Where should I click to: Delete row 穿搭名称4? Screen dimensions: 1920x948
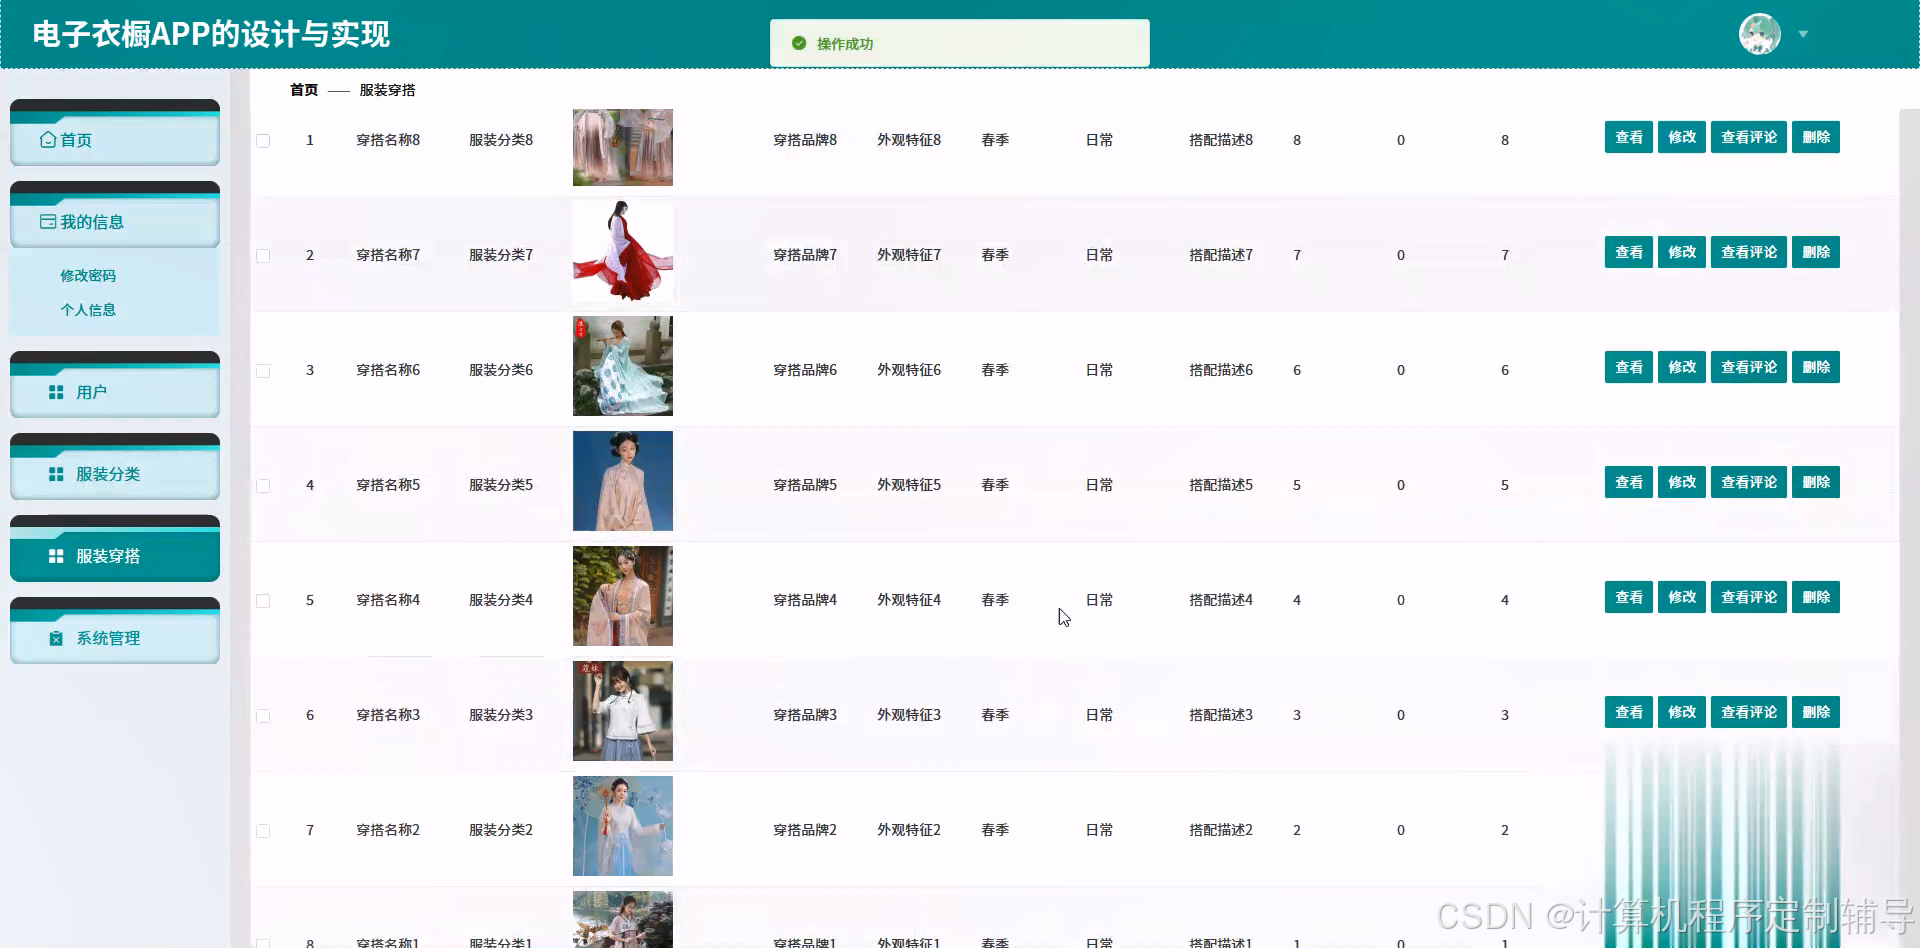point(1816,597)
